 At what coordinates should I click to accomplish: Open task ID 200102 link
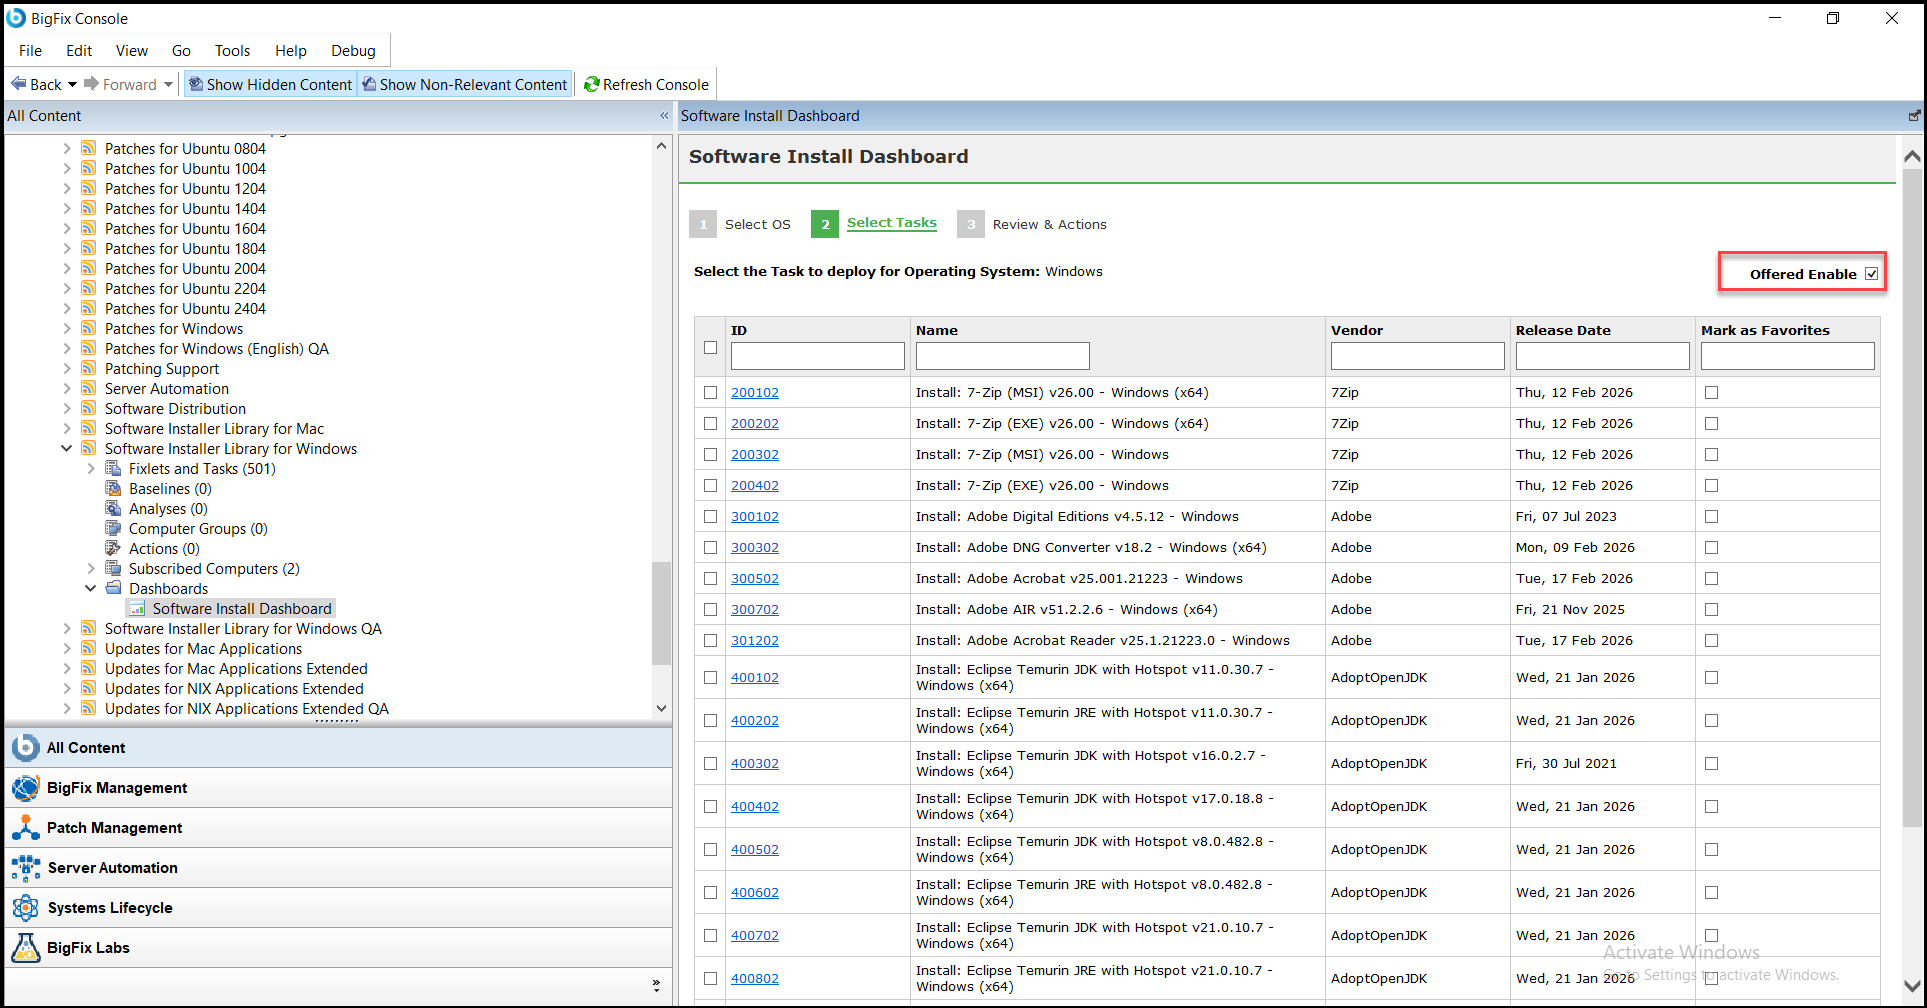tap(754, 393)
